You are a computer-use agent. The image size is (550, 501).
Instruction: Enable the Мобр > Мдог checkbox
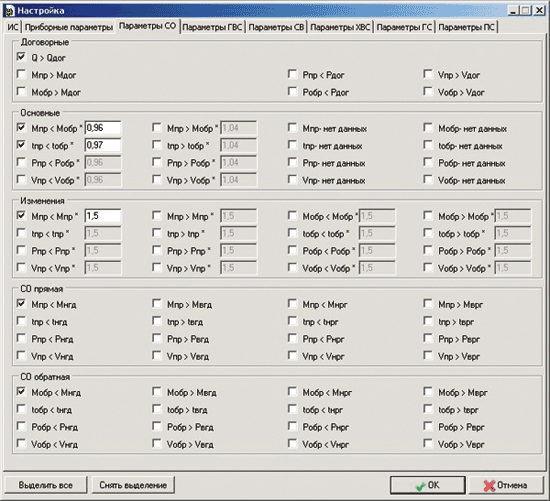click(21, 92)
